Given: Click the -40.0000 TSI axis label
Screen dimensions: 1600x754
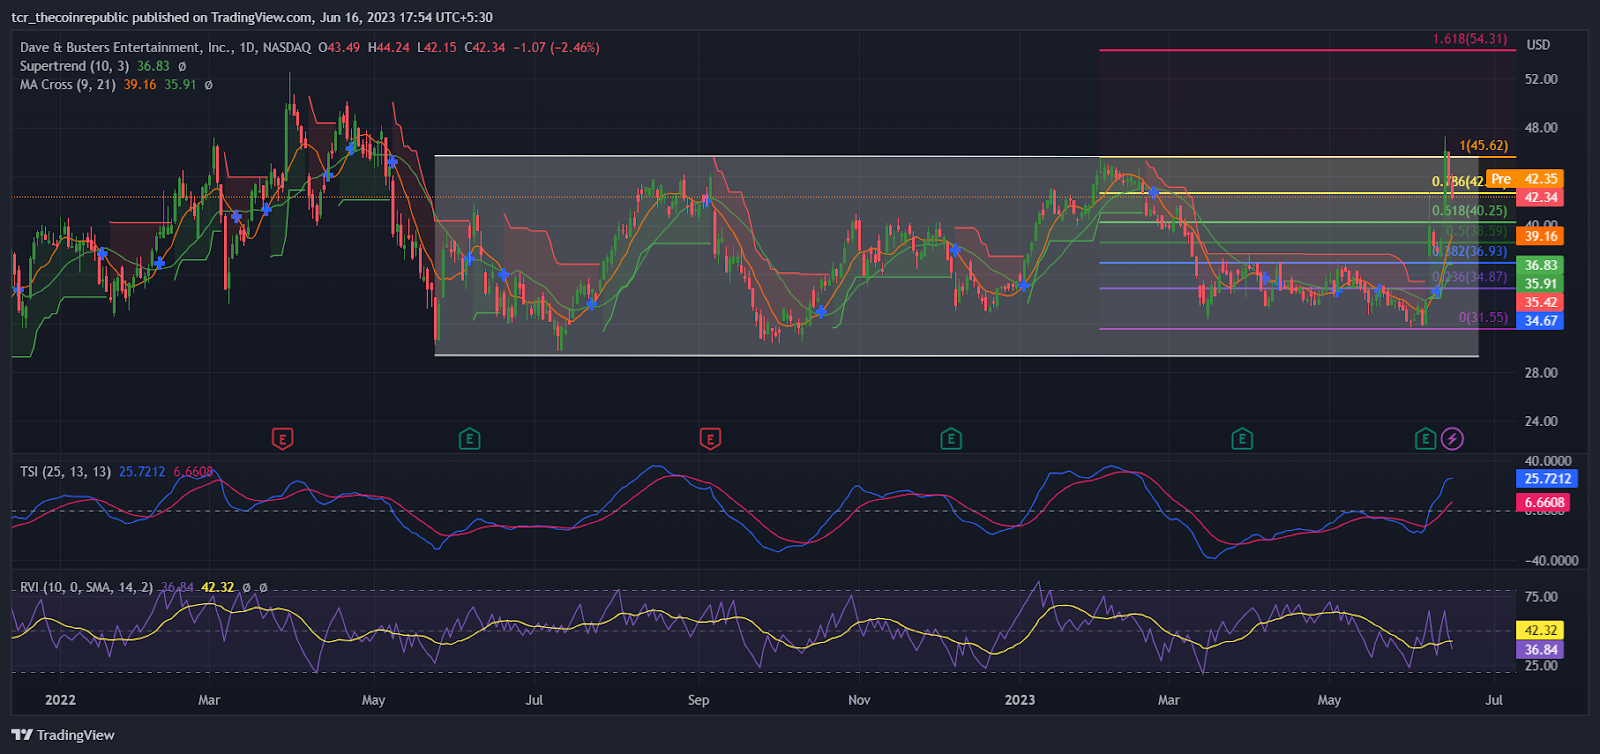Looking at the screenshot, I should (x=1551, y=561).
